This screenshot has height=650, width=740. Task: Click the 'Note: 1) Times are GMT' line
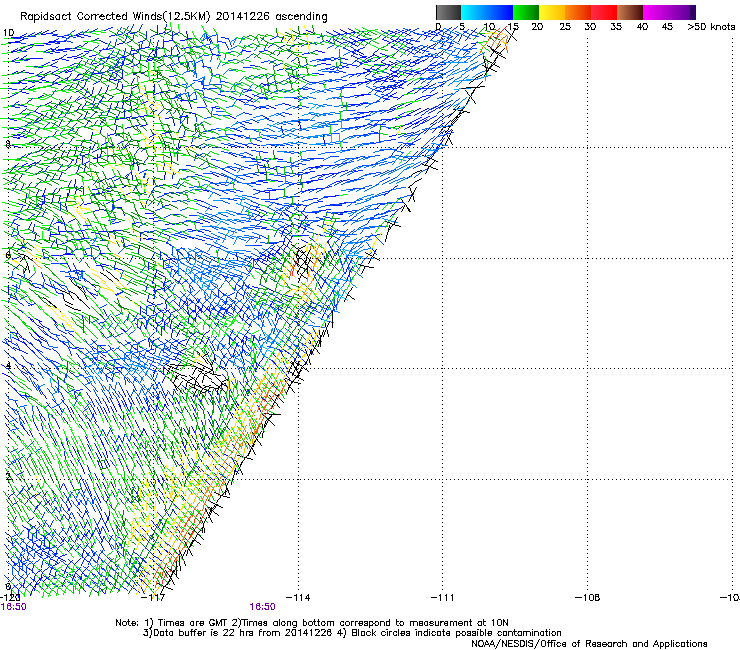(x=312, y=623)
